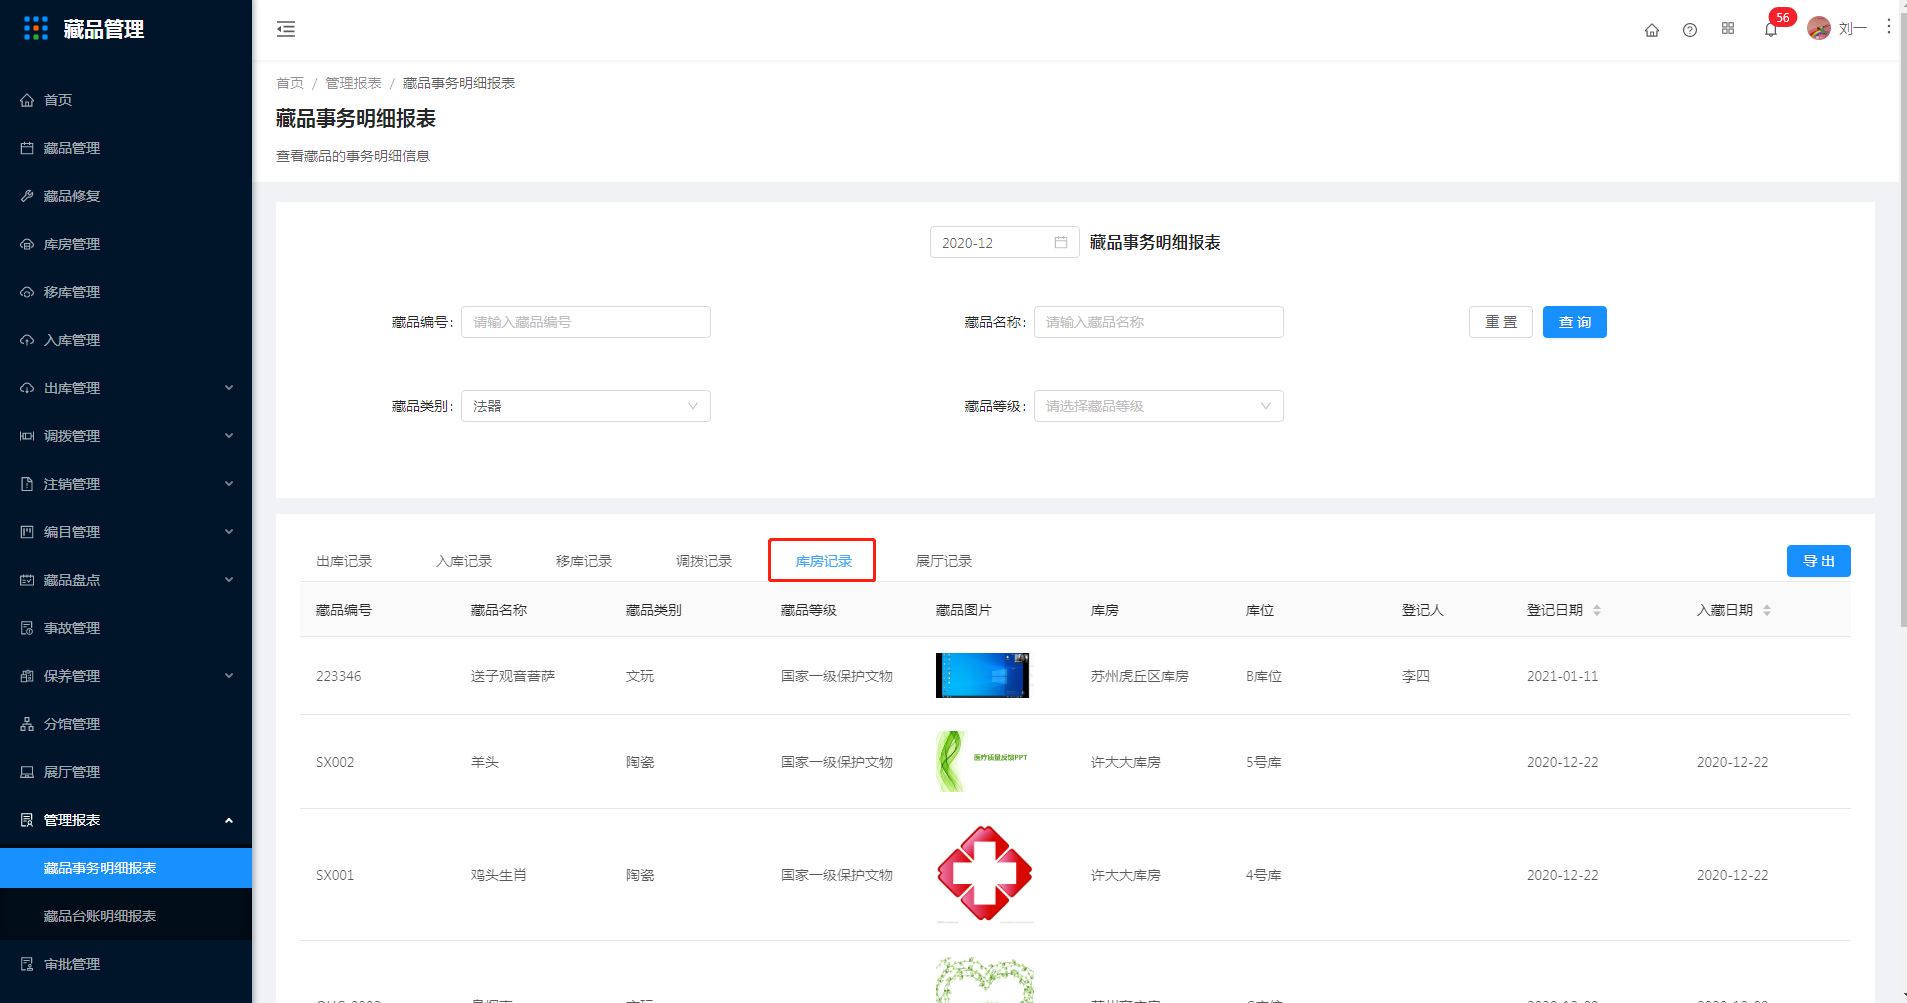Click the 导出 export button
Viewport: 1907px width, 1003px height.
1819,561
